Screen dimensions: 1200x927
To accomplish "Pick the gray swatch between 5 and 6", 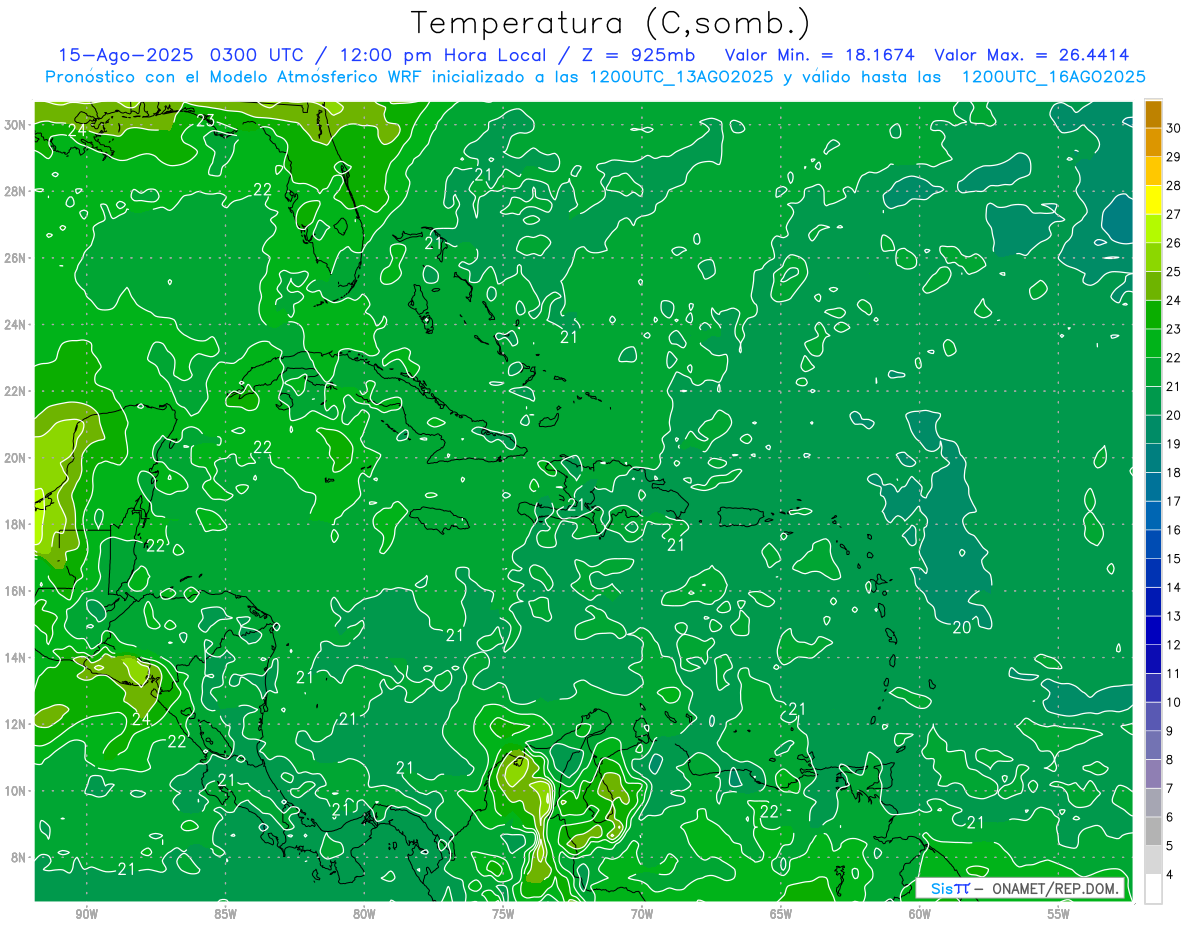I will pos(1153,831).
